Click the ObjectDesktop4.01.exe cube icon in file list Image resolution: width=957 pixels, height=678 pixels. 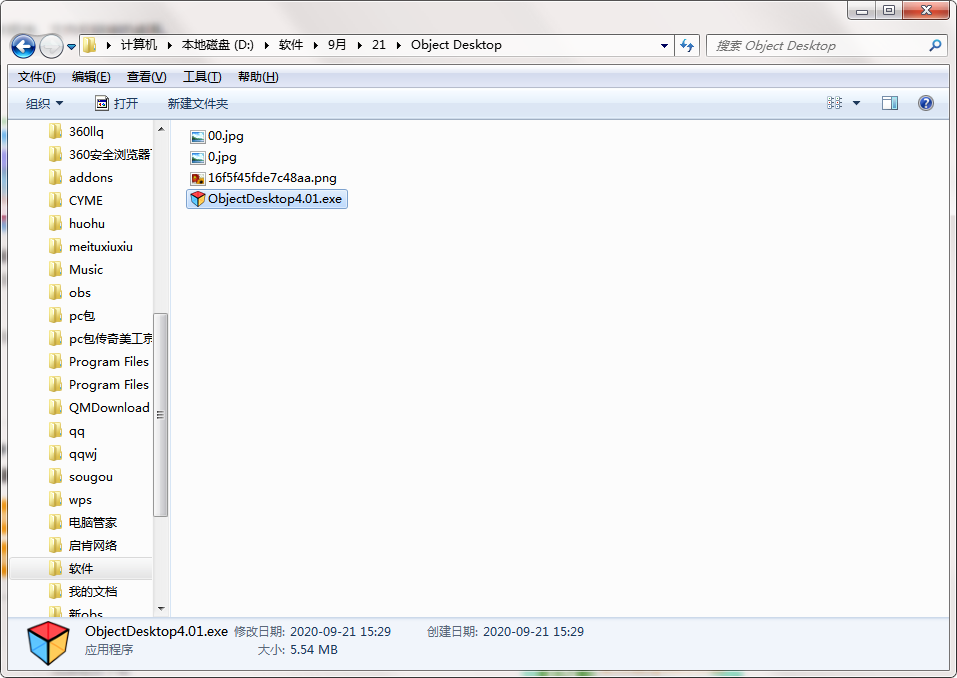(x=198, y=199)
